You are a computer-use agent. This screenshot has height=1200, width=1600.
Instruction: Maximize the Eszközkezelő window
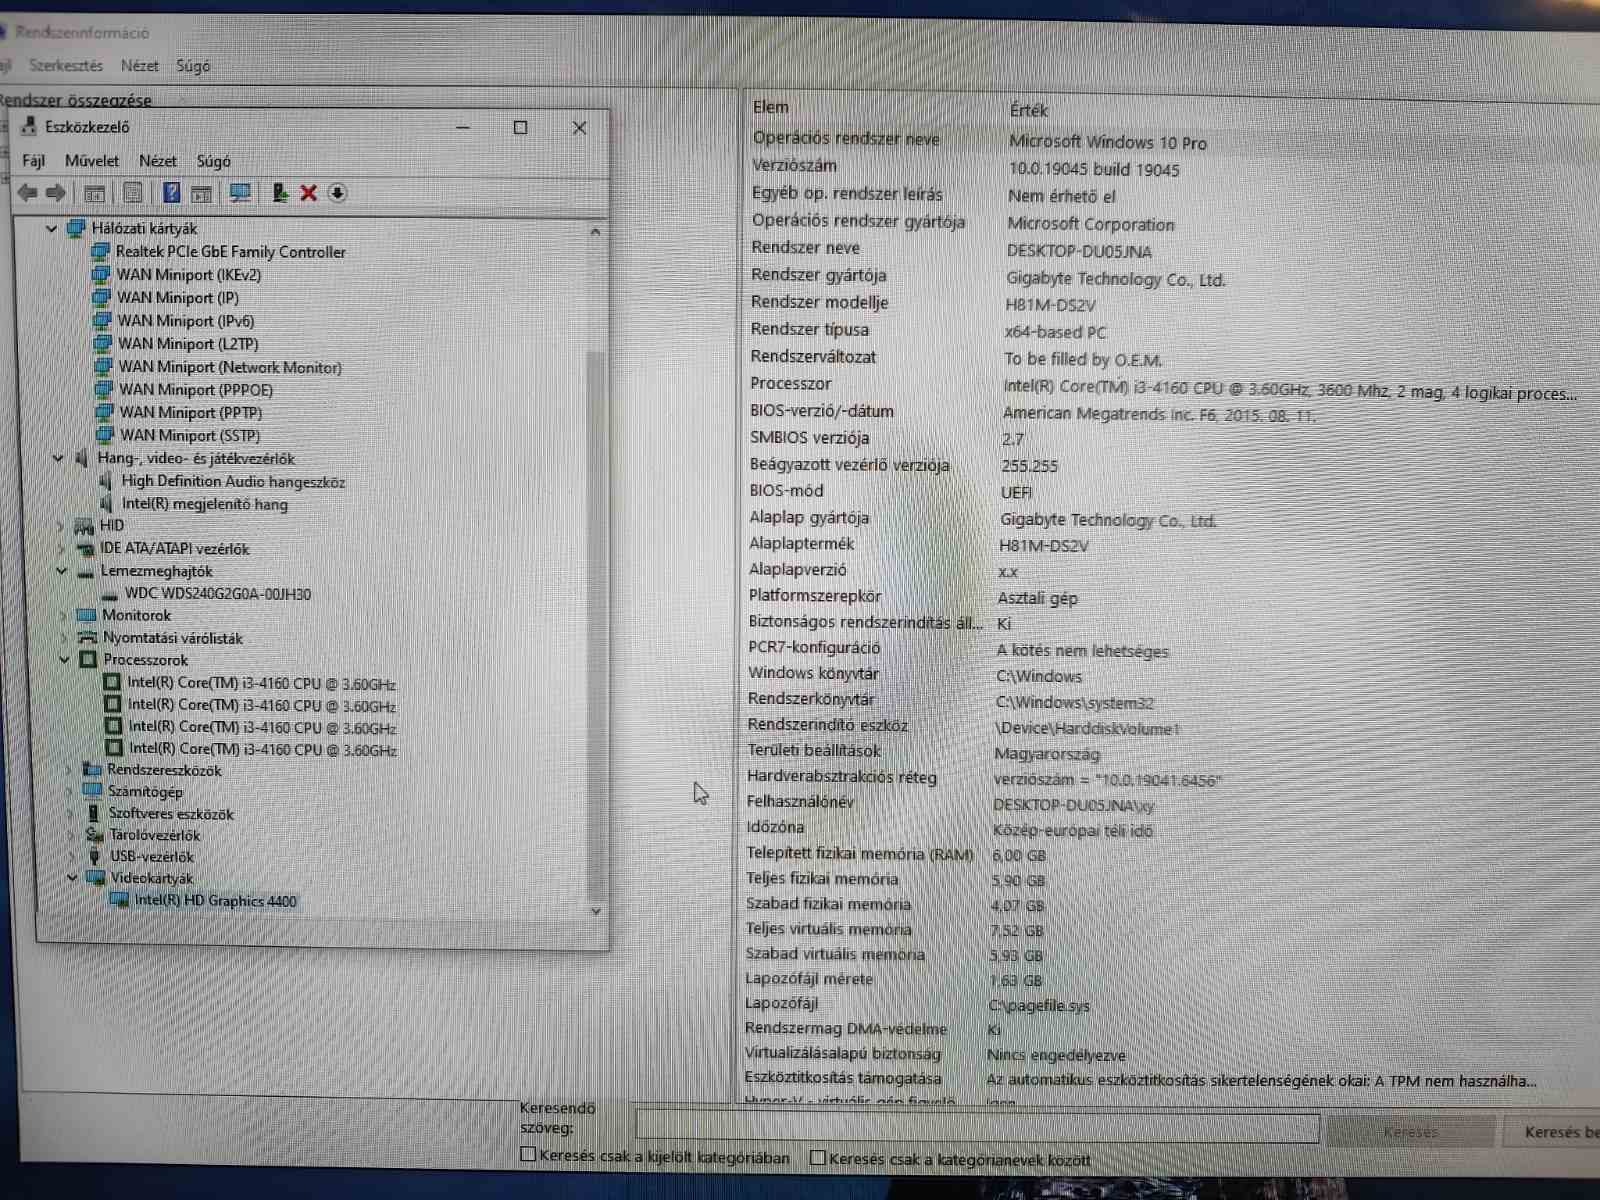pos(520,127)
